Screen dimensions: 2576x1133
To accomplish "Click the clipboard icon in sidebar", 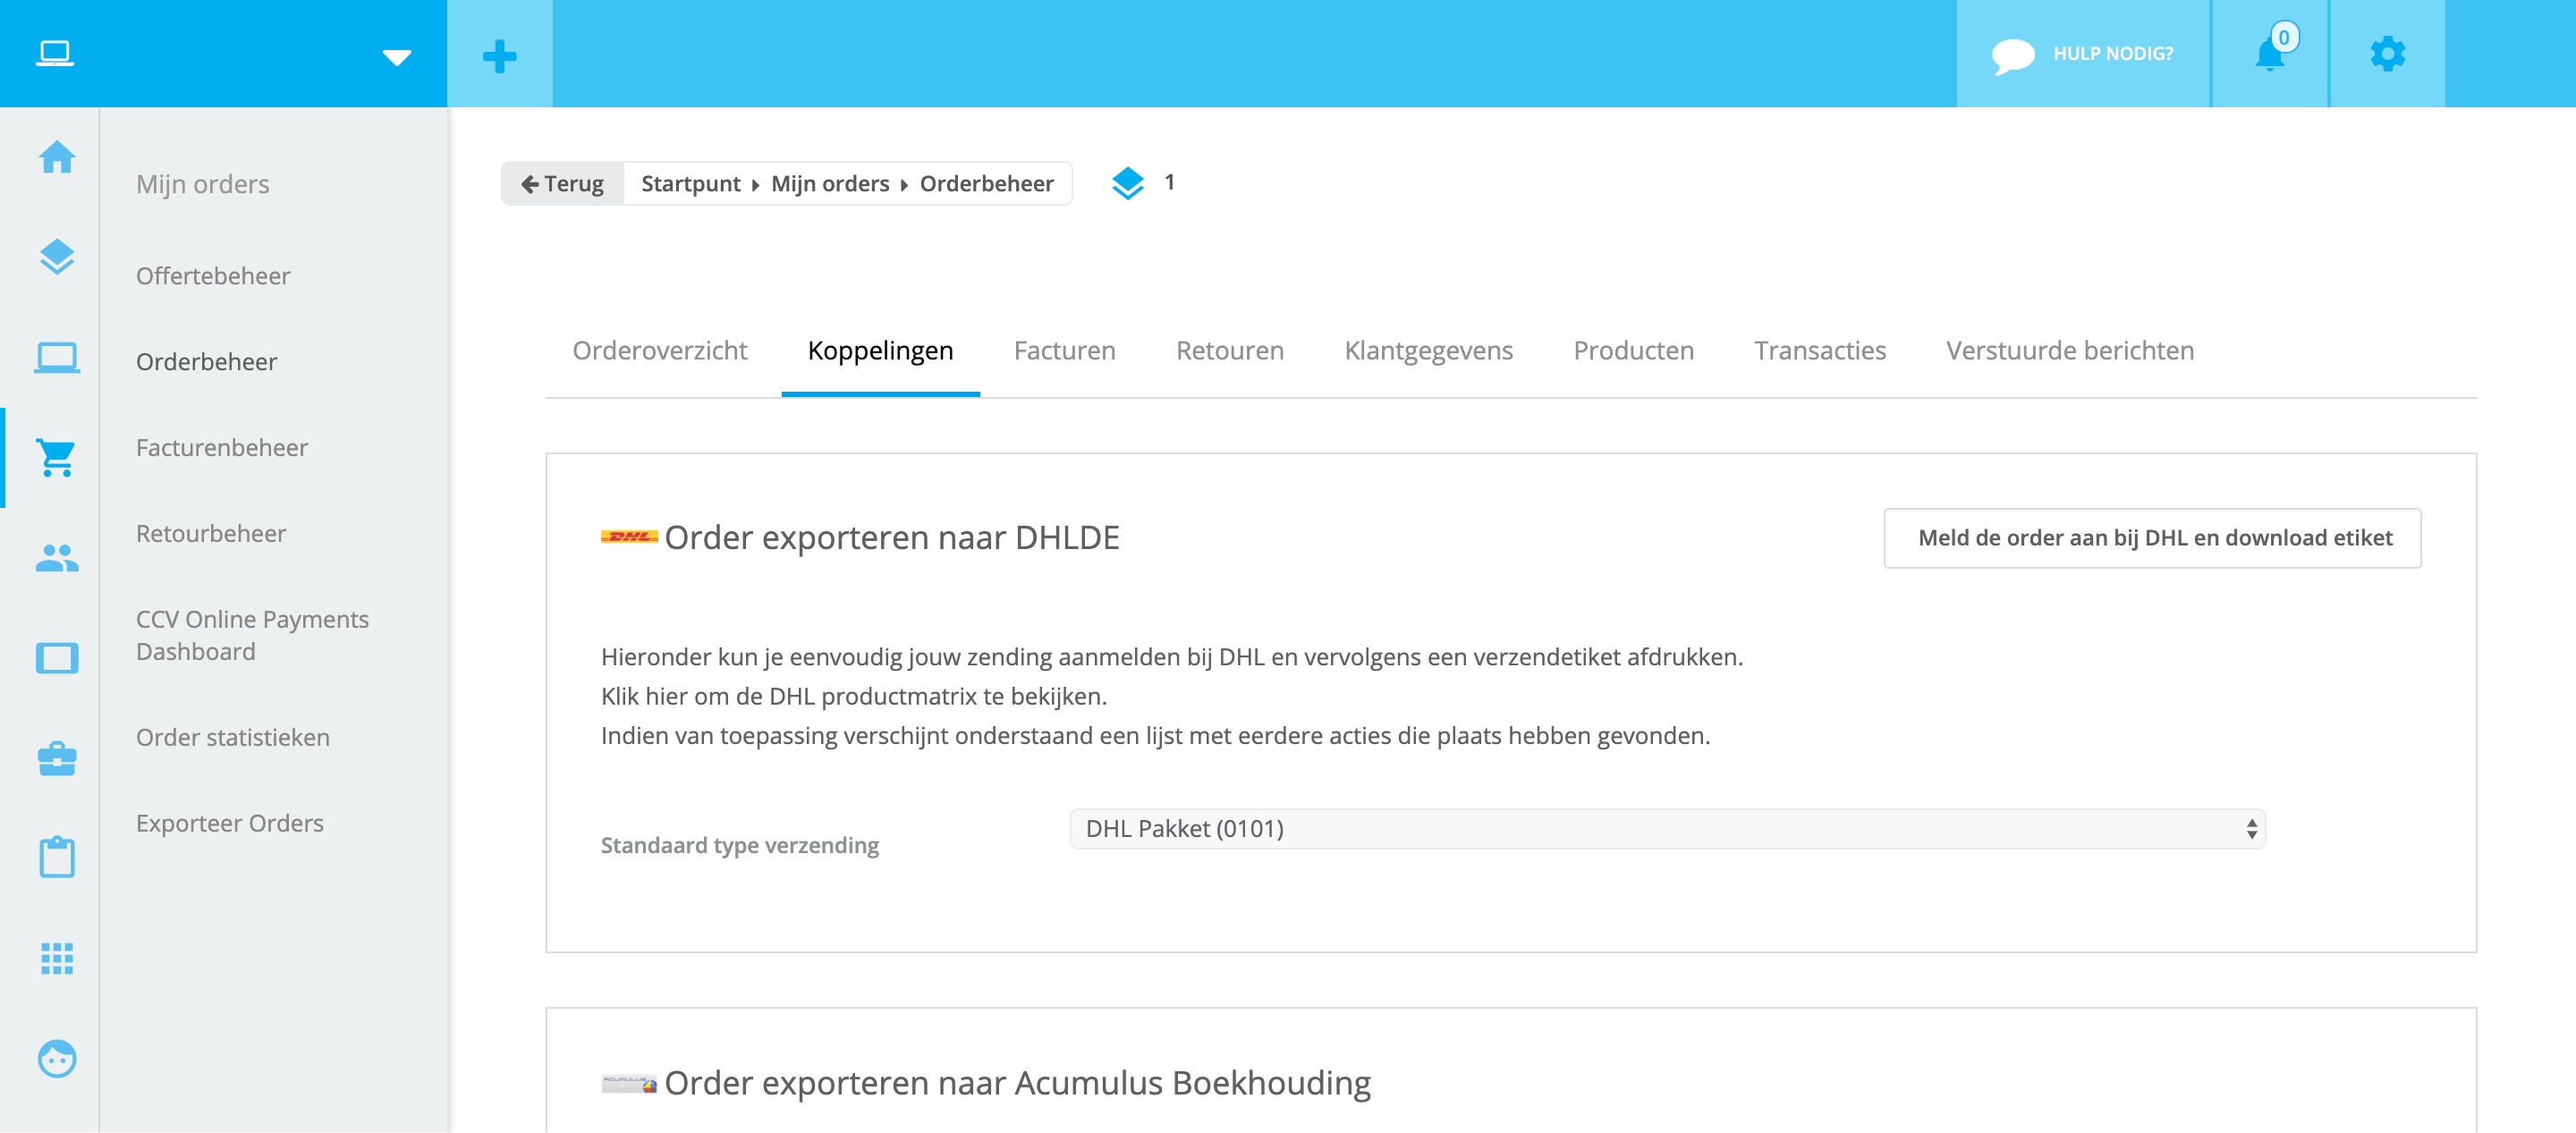I will click(57, 857).
